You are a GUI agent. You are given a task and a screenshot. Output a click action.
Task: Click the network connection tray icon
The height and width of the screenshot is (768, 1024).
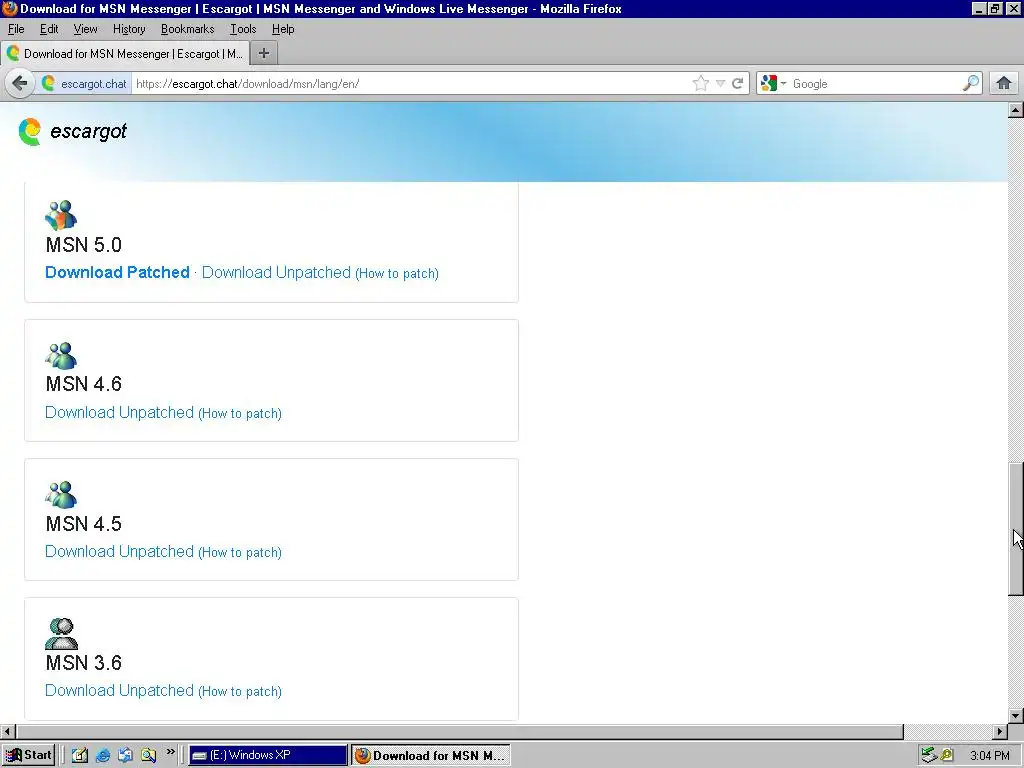pyautogui.click(x=929, y=756)
